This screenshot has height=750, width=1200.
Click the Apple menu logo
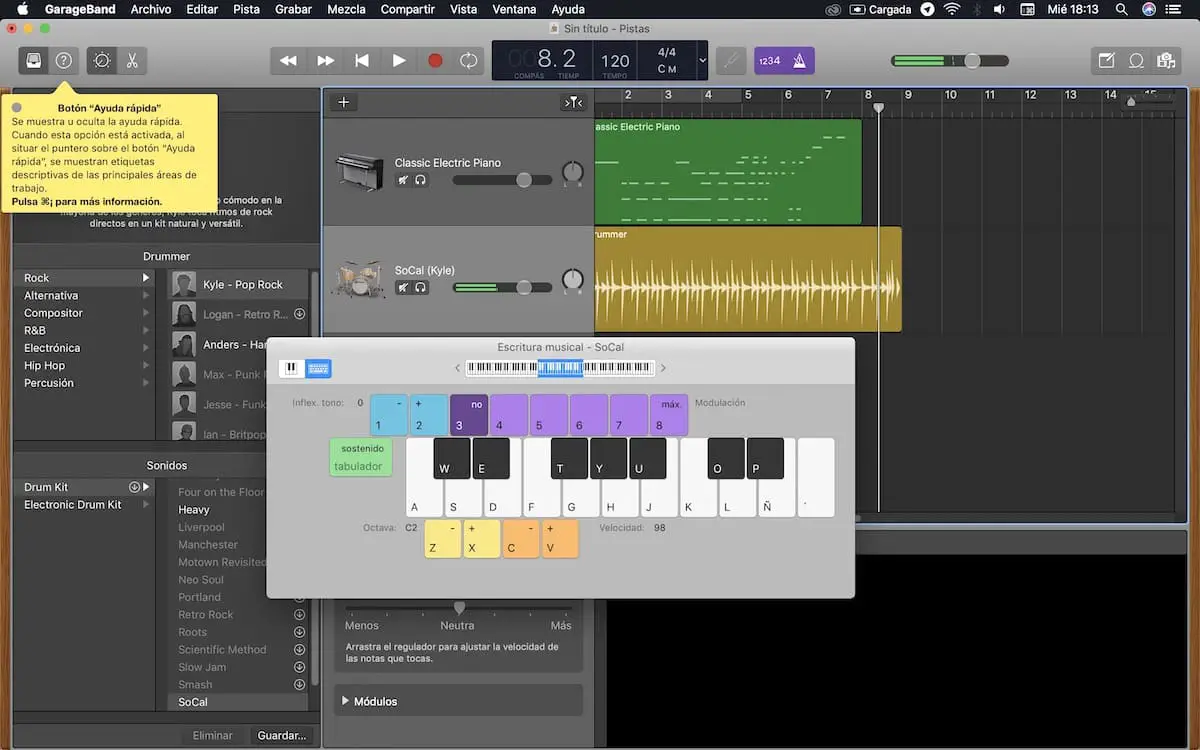tap(22, 10)
